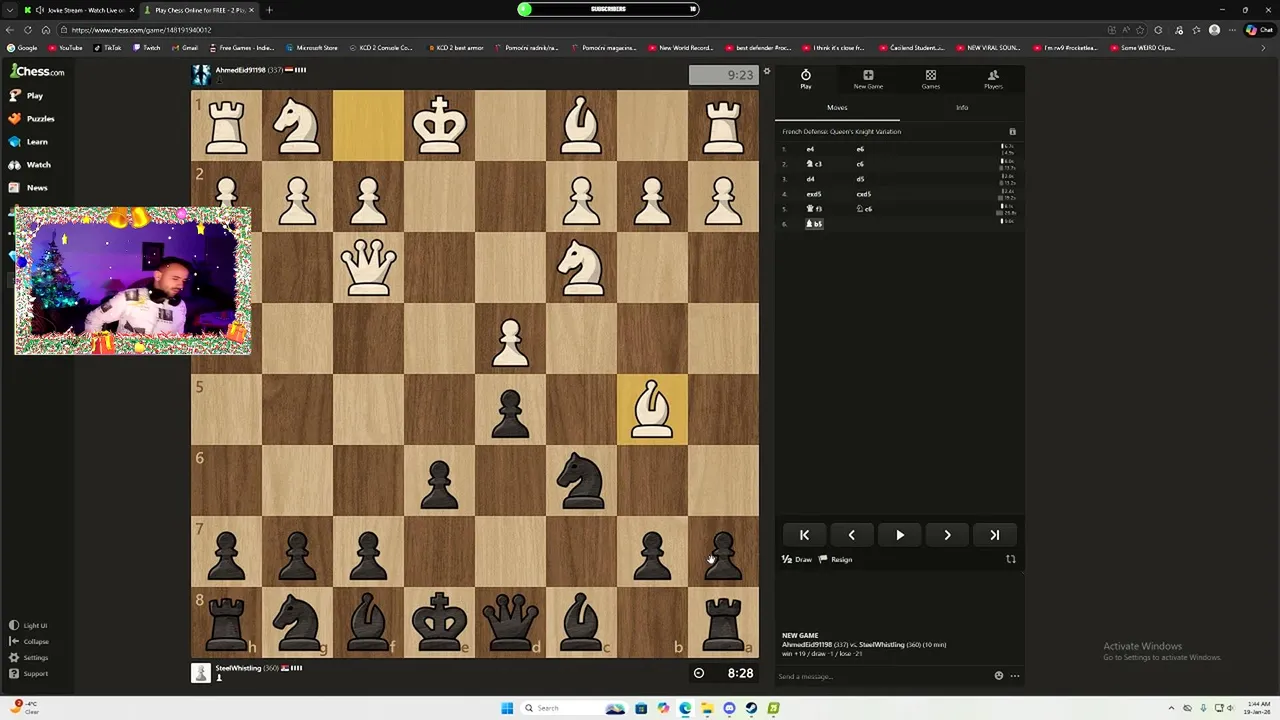The height and width of the screenshot is (720, 1280).
Task: Open Support in the sidebar
Action: [x=29, y=673]
